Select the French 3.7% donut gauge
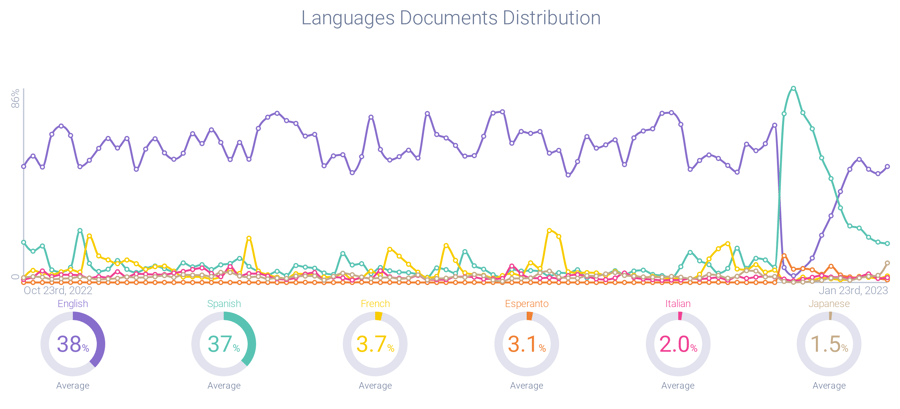 pyautogui.click(x=375, y=345)
